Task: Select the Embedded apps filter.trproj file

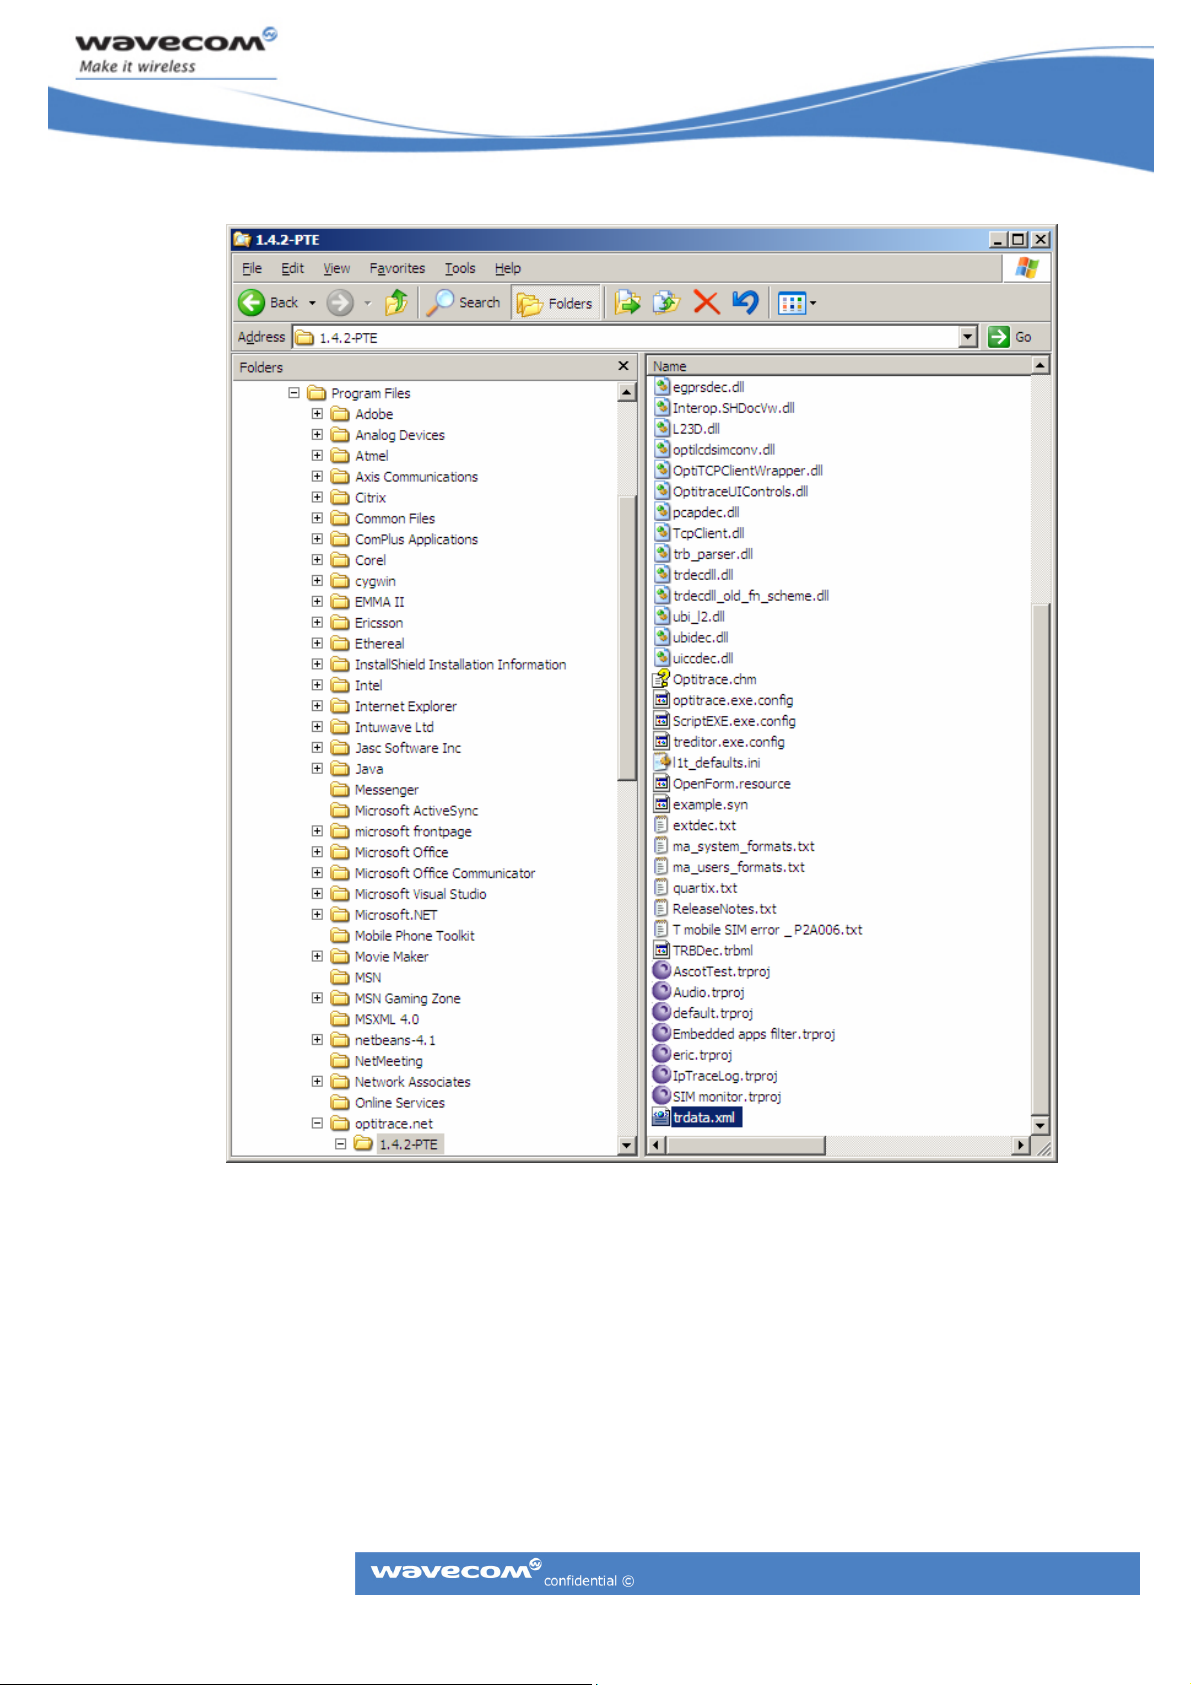Action: (x=744, y=1034)
